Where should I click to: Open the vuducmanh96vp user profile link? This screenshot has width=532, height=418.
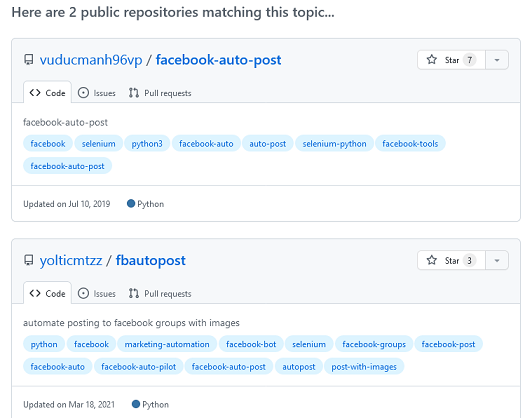[91, 60]
